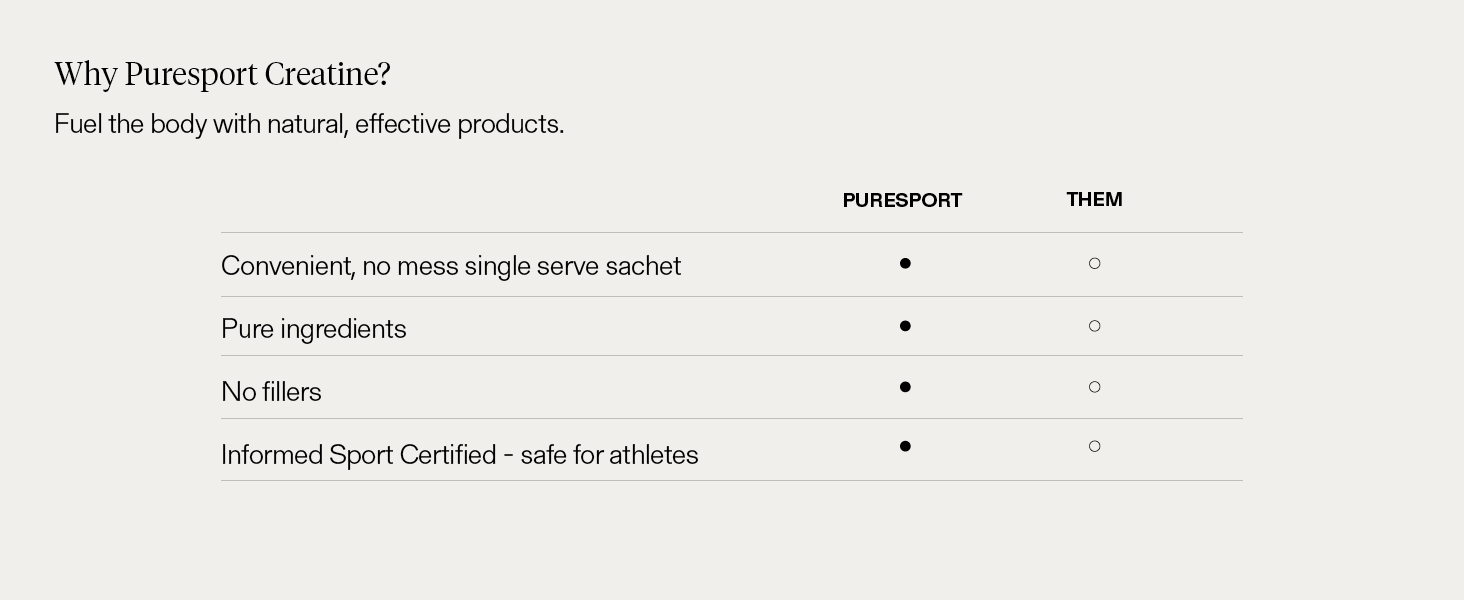Screen dimensions: 1464x600
Task: Click filled dot in No fillers row
Action: [x=905, y=387]
